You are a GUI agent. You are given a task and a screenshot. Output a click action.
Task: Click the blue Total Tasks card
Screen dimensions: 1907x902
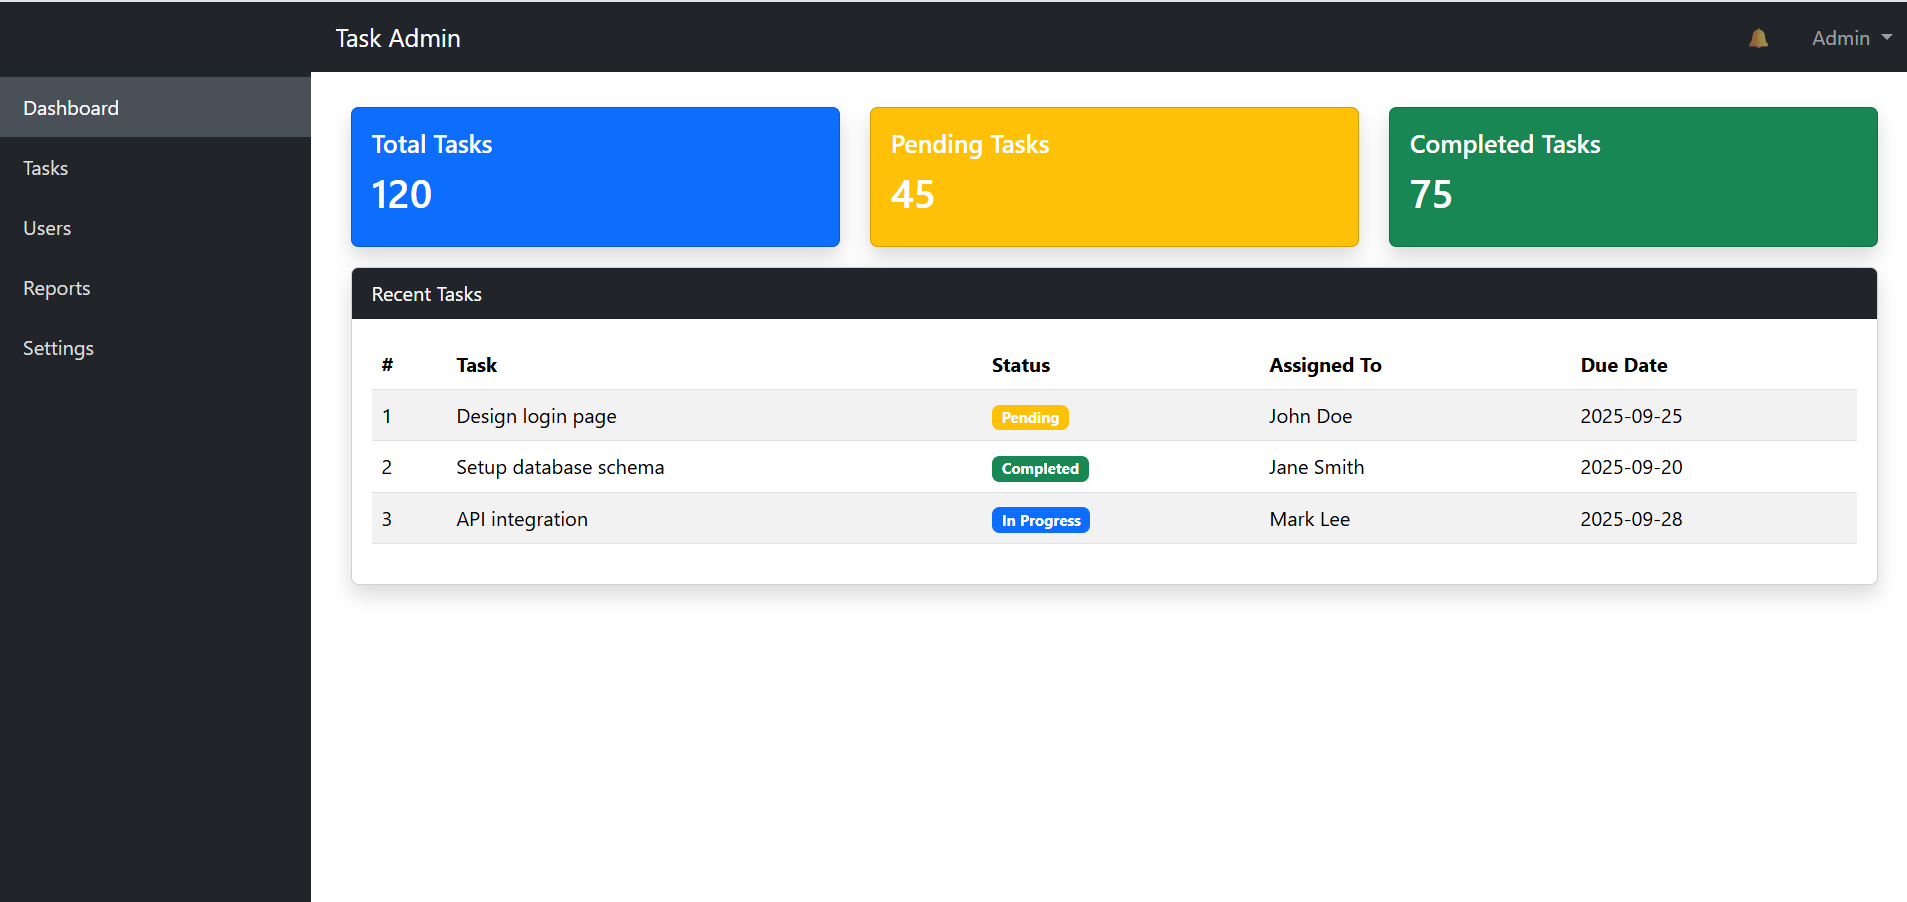595,177
